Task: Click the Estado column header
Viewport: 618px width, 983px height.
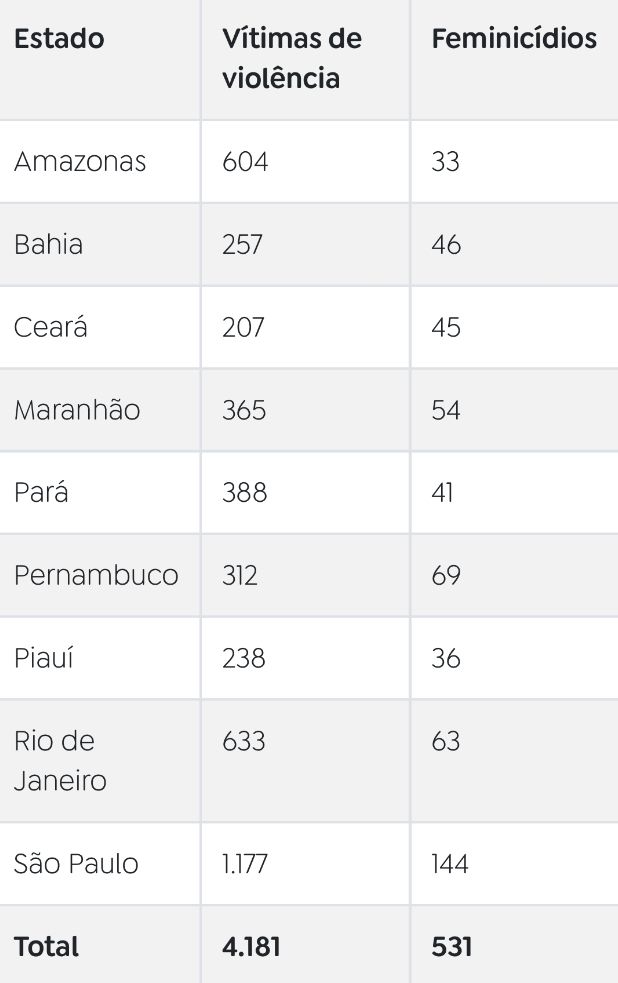Action: pos(59,39)
